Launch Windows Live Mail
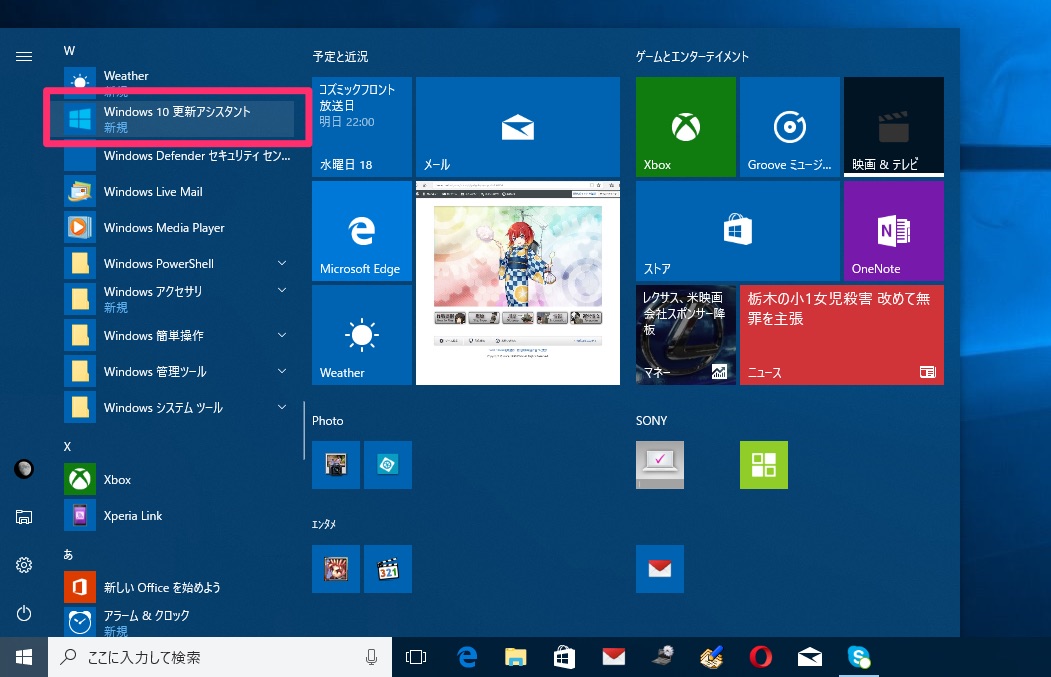 tap(178, 192)
